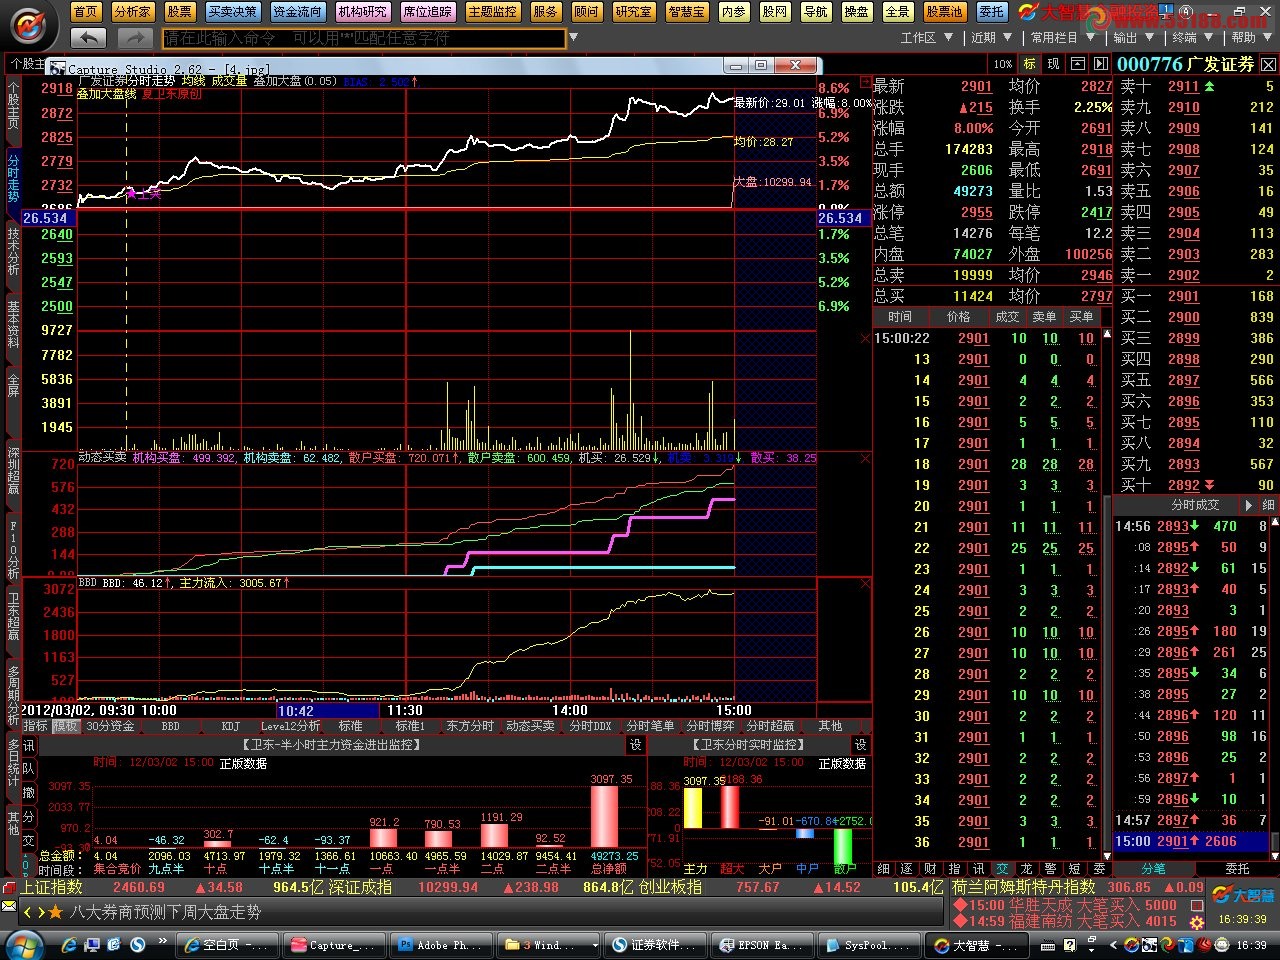Click the mail envelope icon on status bar
The height and width of the screenshot is (960, 1280).
(x=9, y=907)
